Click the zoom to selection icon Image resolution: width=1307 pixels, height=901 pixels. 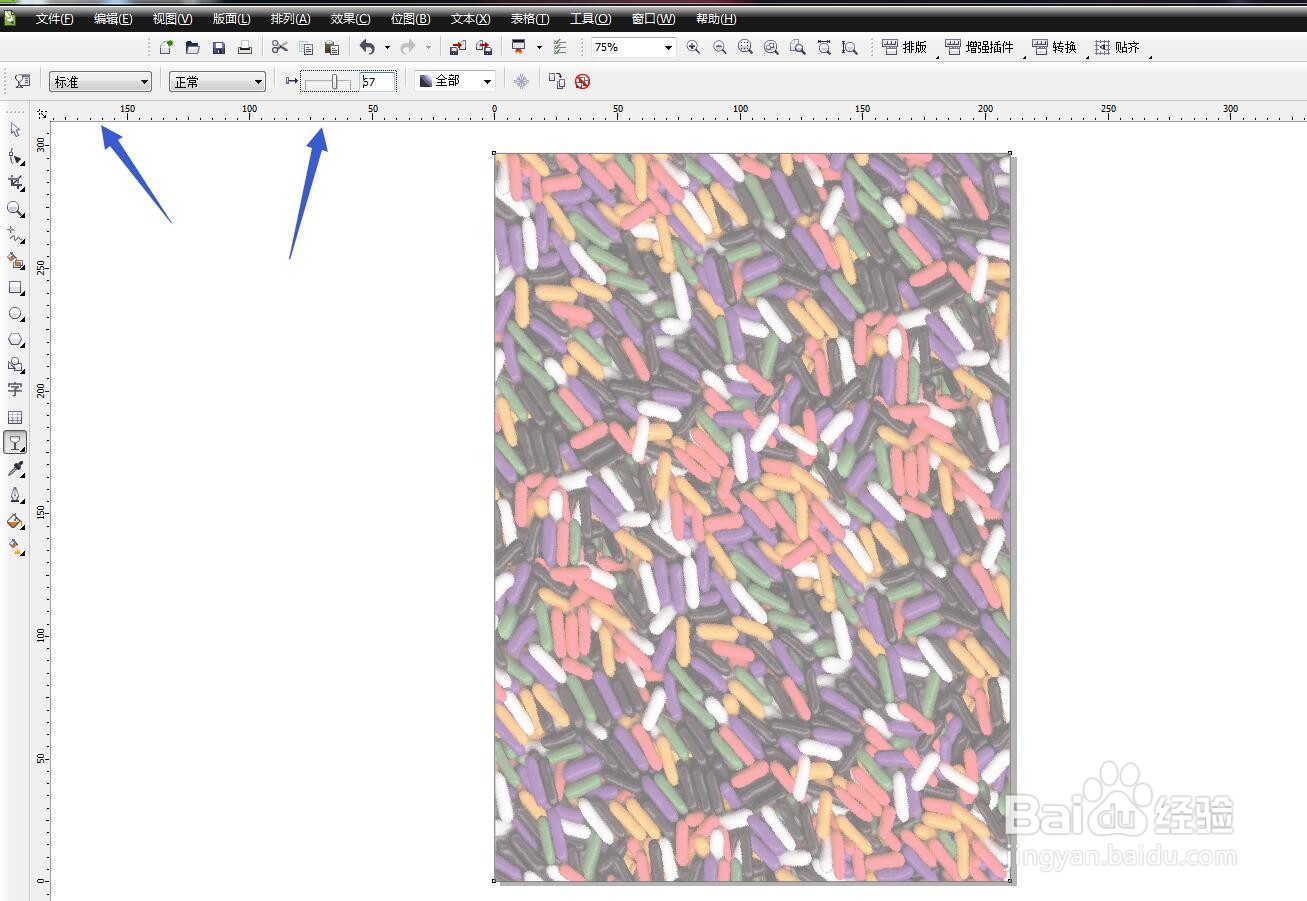tap(745, 47)
